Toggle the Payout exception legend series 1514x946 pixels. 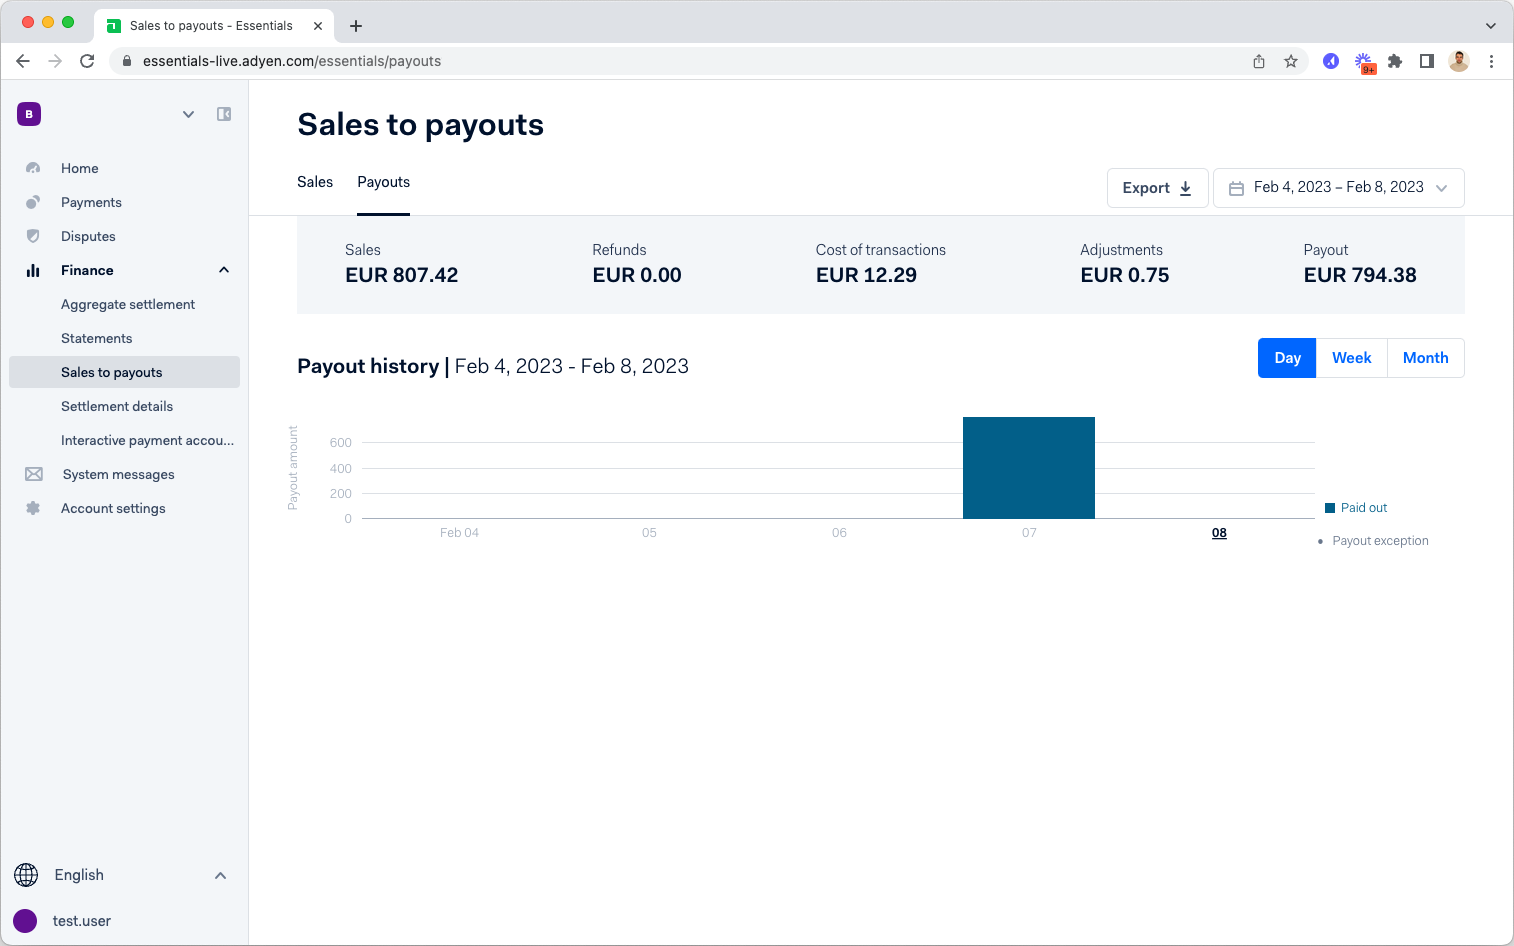pyautogui.click(x=1373, y=541)
